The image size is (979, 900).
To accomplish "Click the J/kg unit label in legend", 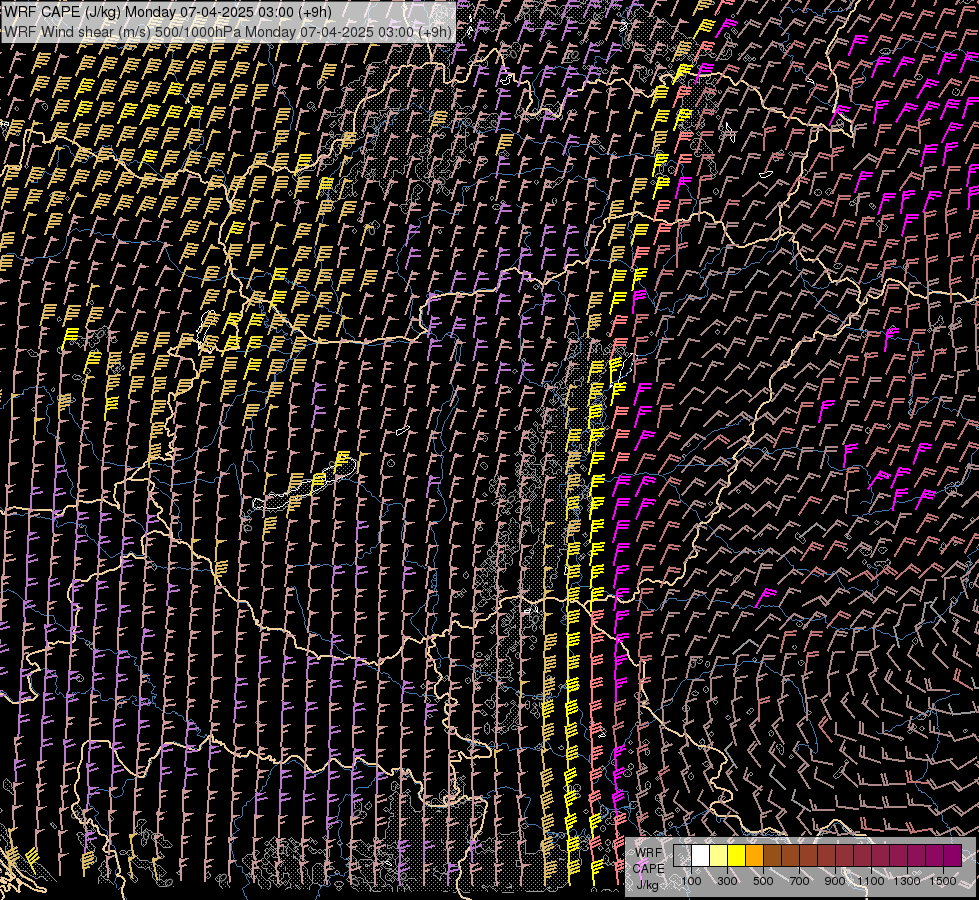I will pyautogui.click(x=647, y=885).
